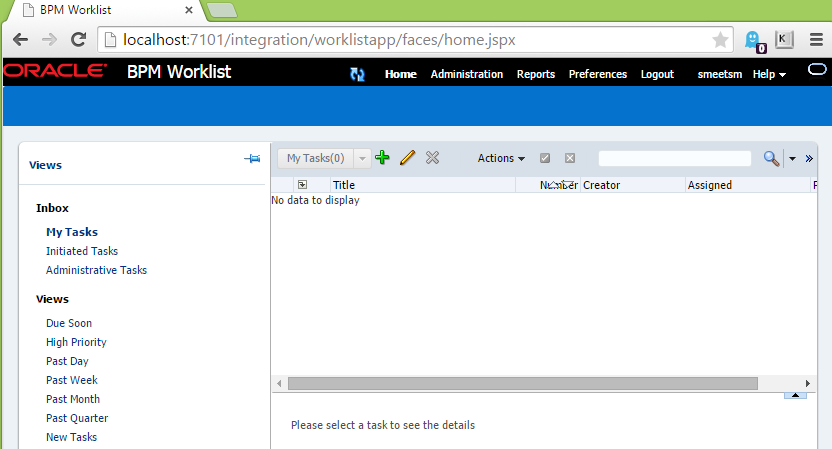Click the Logout link
Screen dimensions: 832x449
(657, 74)
